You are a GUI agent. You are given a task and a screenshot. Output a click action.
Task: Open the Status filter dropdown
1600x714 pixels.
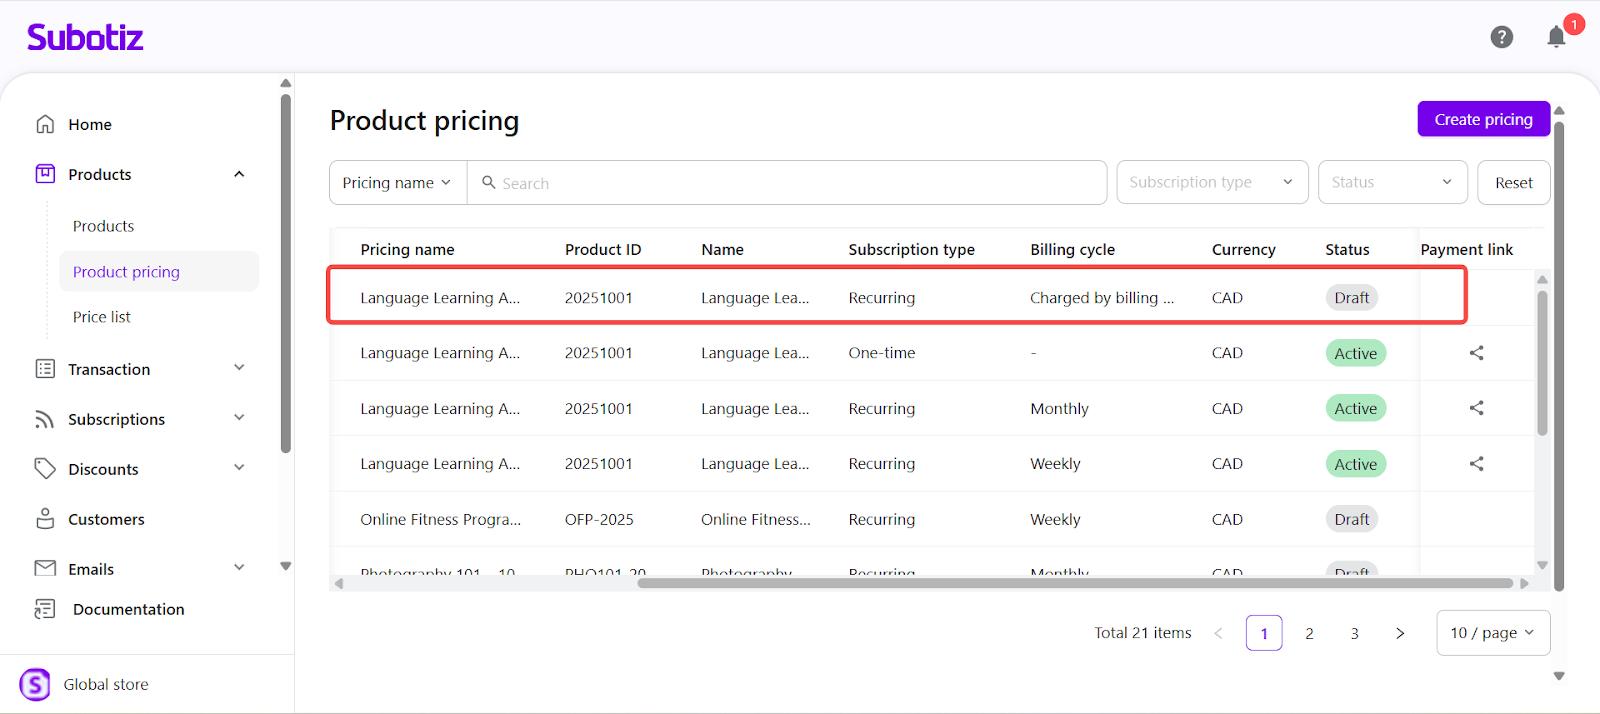coord(1391,182)
